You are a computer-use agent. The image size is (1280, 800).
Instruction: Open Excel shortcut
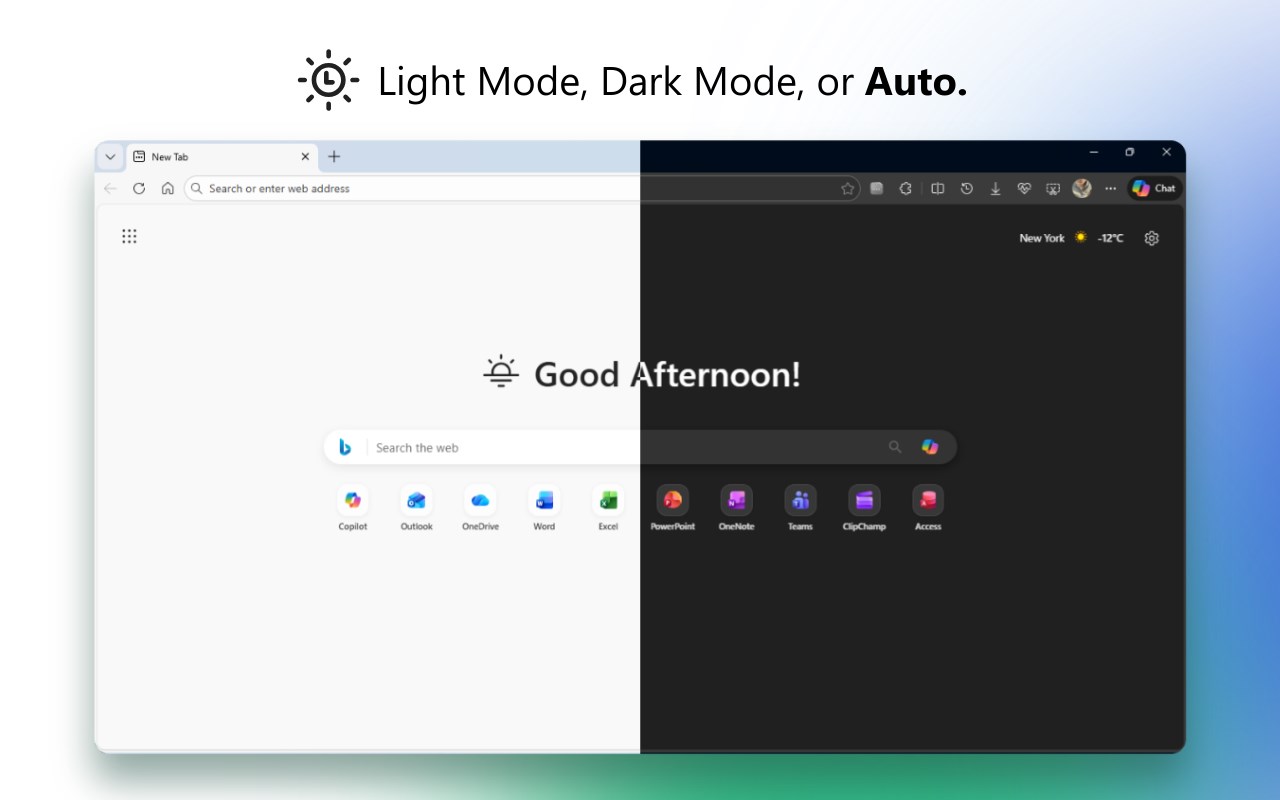pos(608,508)
